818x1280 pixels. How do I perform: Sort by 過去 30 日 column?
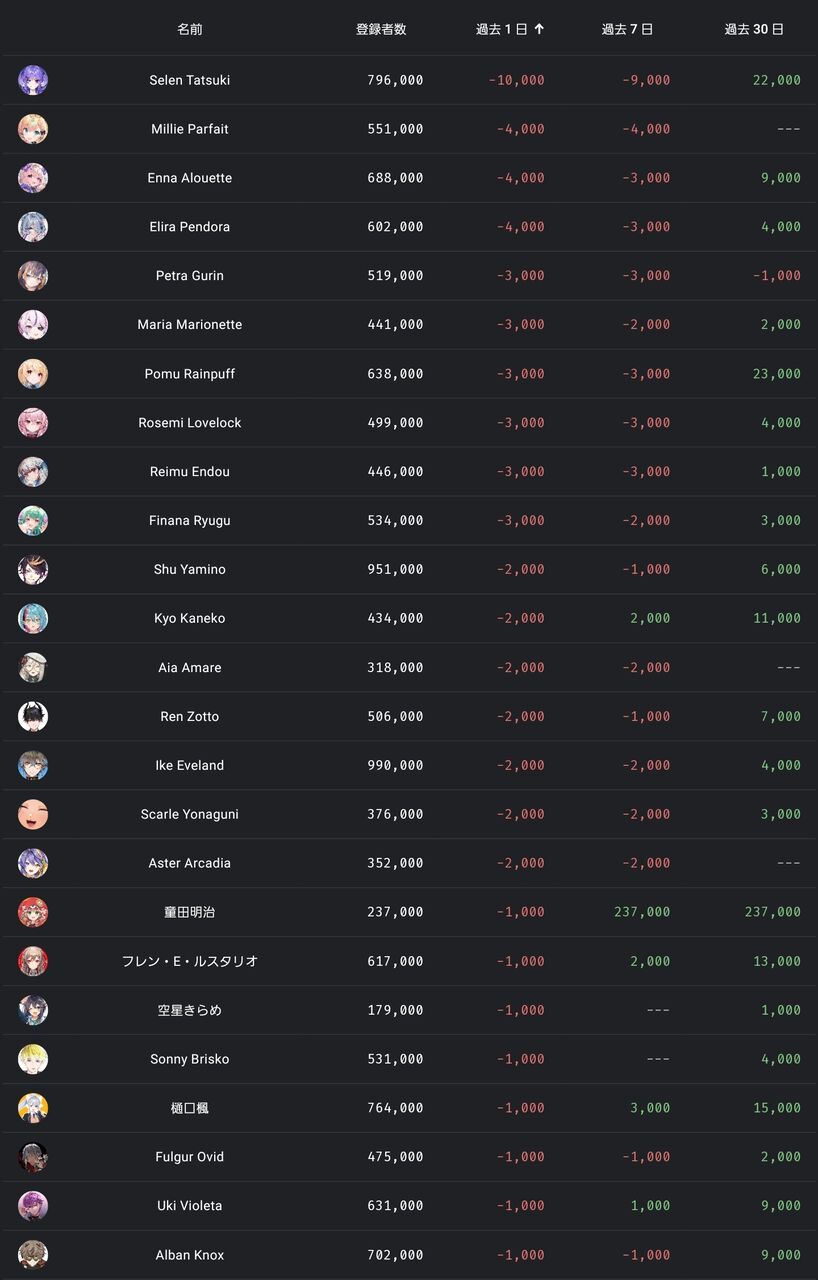pyautogui.click(x=754, y=30)
